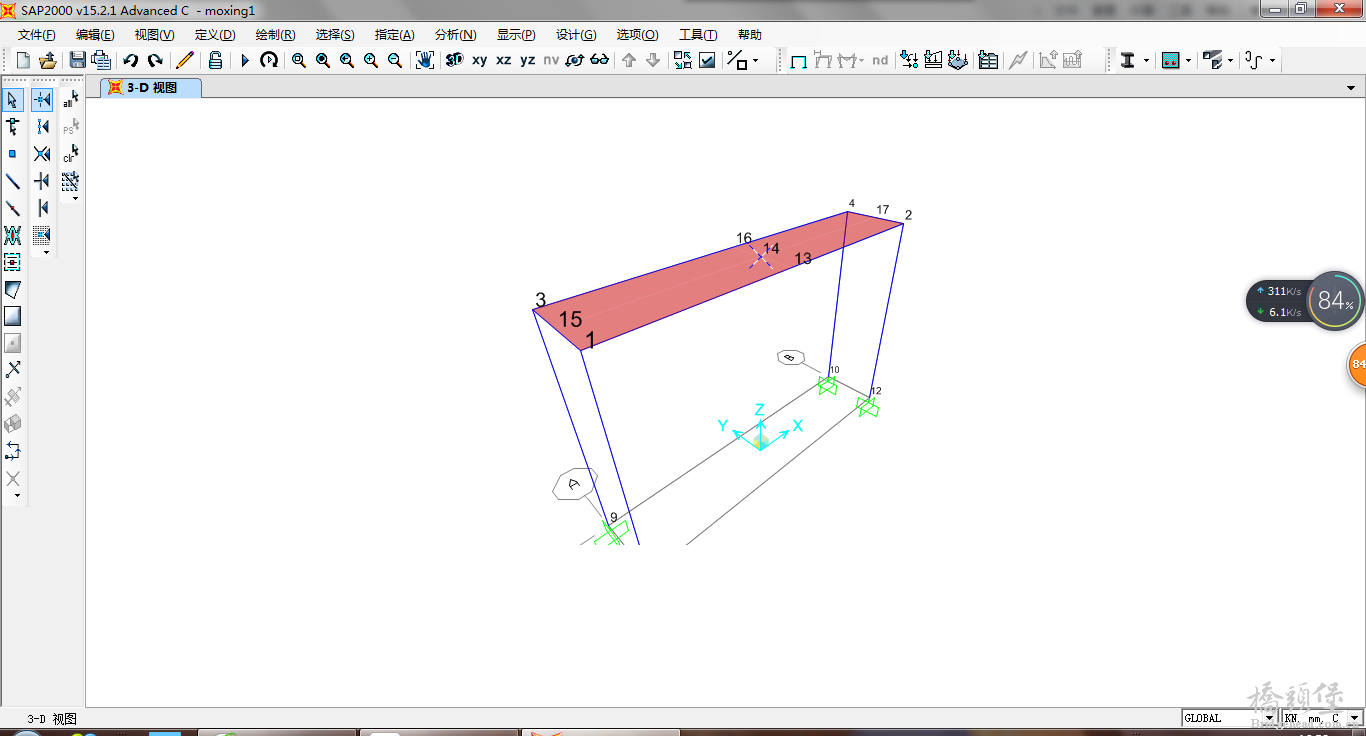Toggle perspective view glasses icon
1366x736 pixels.
click(600, 60)
